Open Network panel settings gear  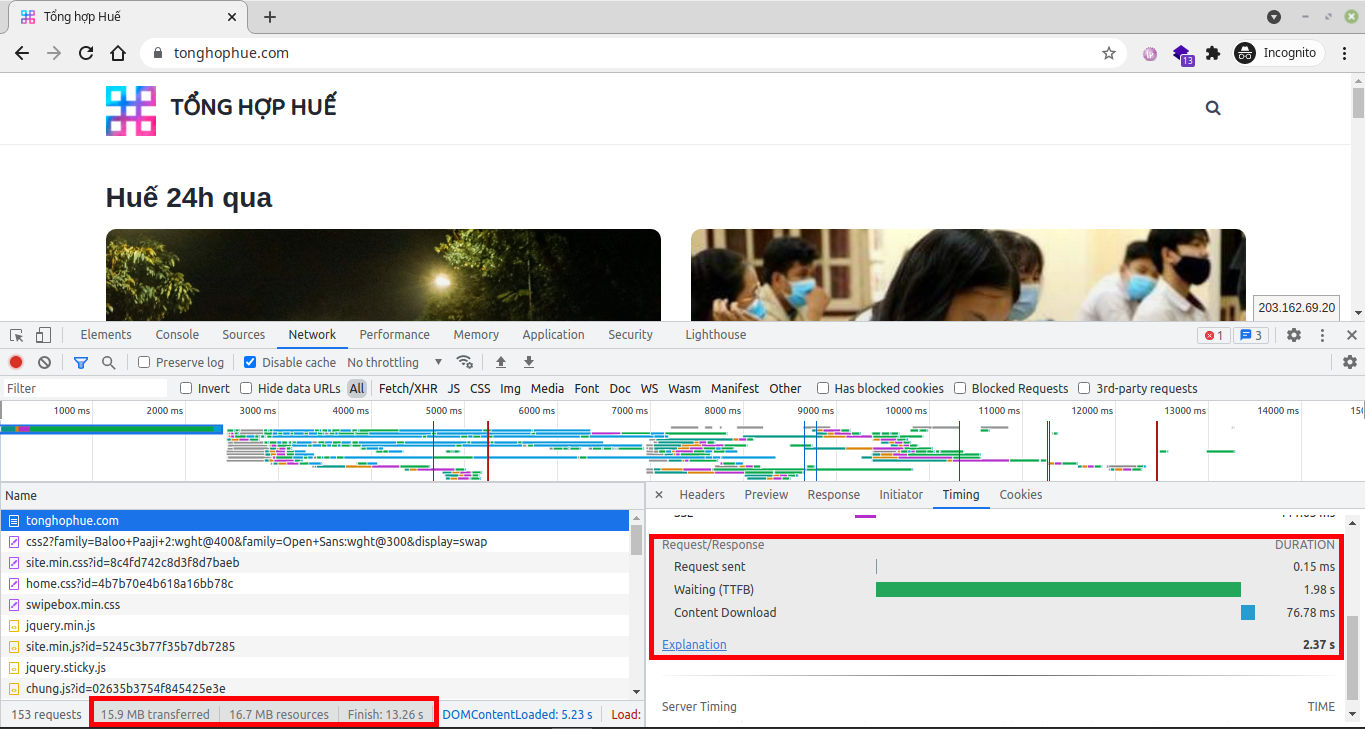point(1350,362)
